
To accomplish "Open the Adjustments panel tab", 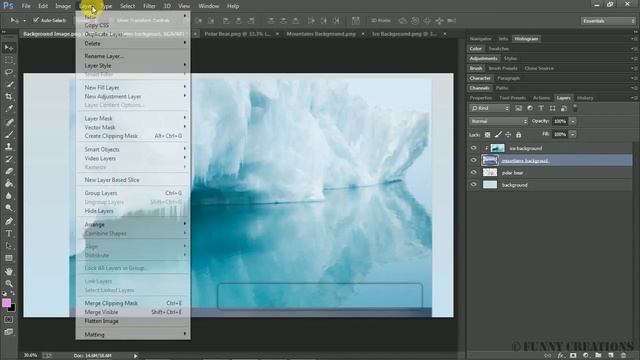I will pos(483,58).
